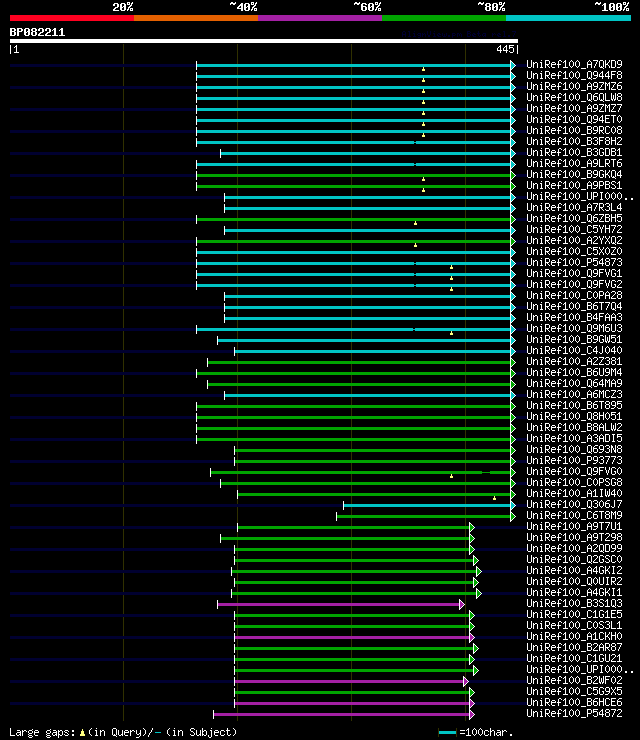
Task: Click the BP082211 query name
Action: [37, 32]
